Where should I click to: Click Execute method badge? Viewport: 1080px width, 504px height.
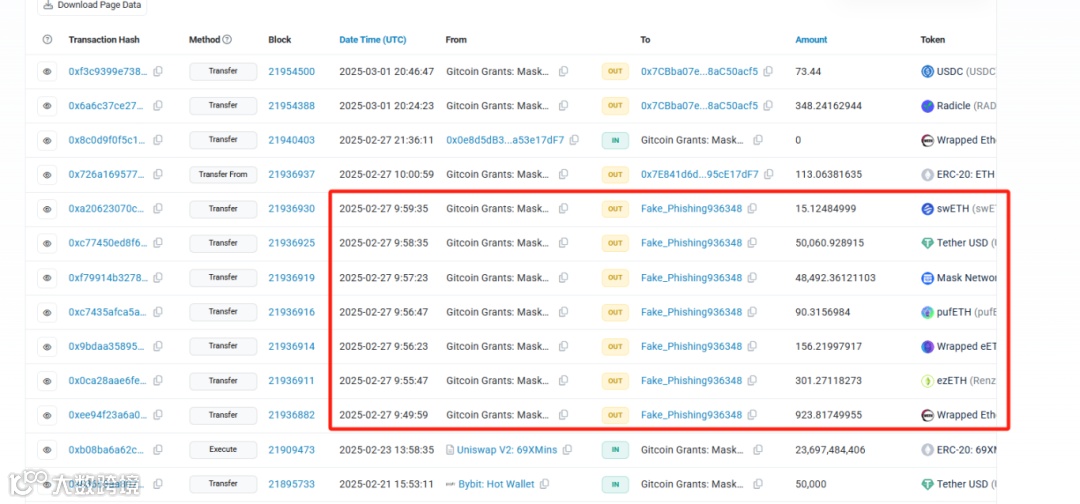click(223, 450)
